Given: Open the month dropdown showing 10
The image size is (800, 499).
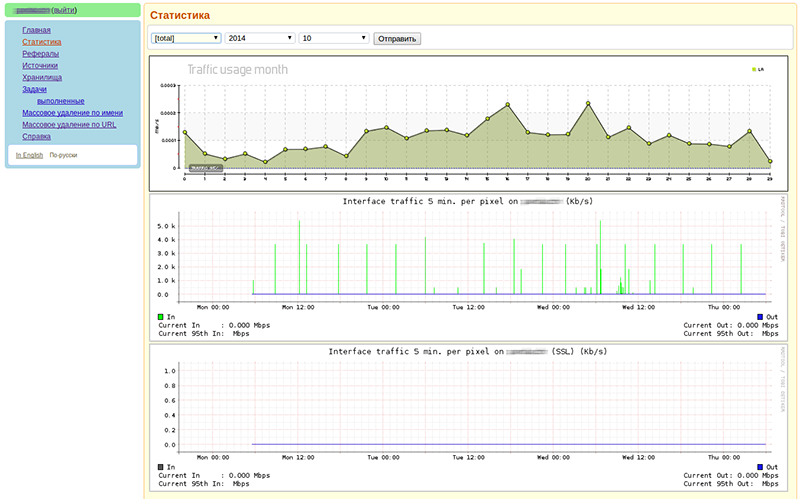Looking at the screenshot, I should 334,38.
